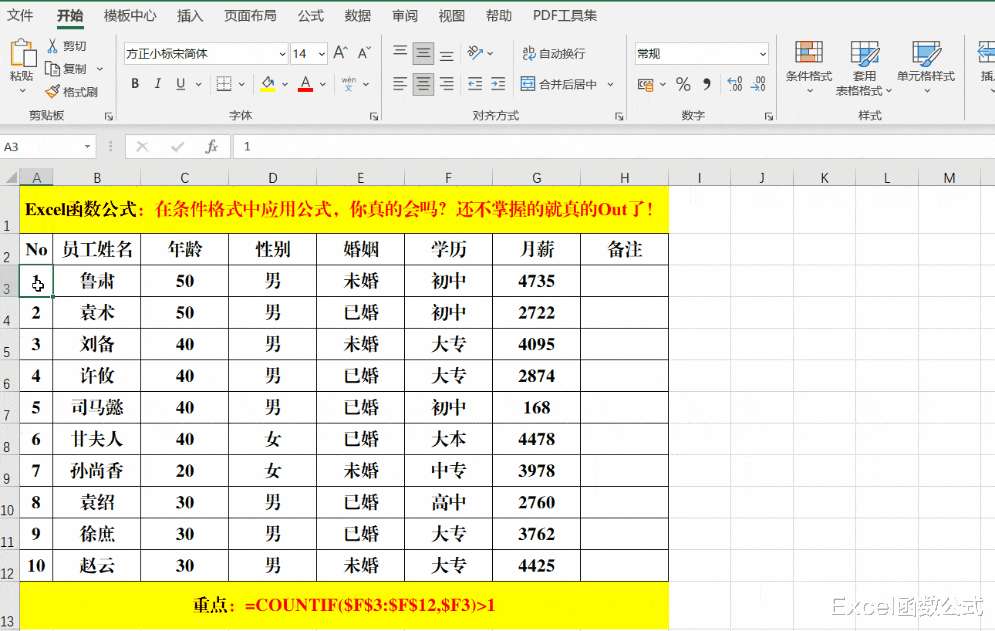Open Cell Styles (单元格样式)

tap(926, 67)
